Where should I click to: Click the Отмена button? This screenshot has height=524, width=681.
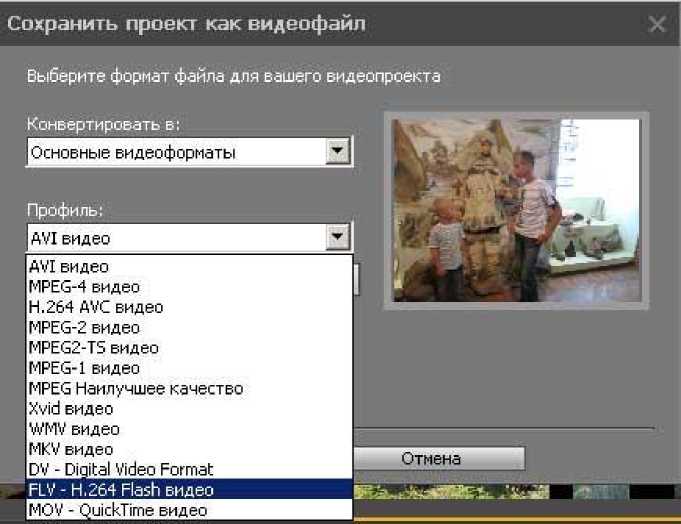pyautogui.click(x=439, y=458)
